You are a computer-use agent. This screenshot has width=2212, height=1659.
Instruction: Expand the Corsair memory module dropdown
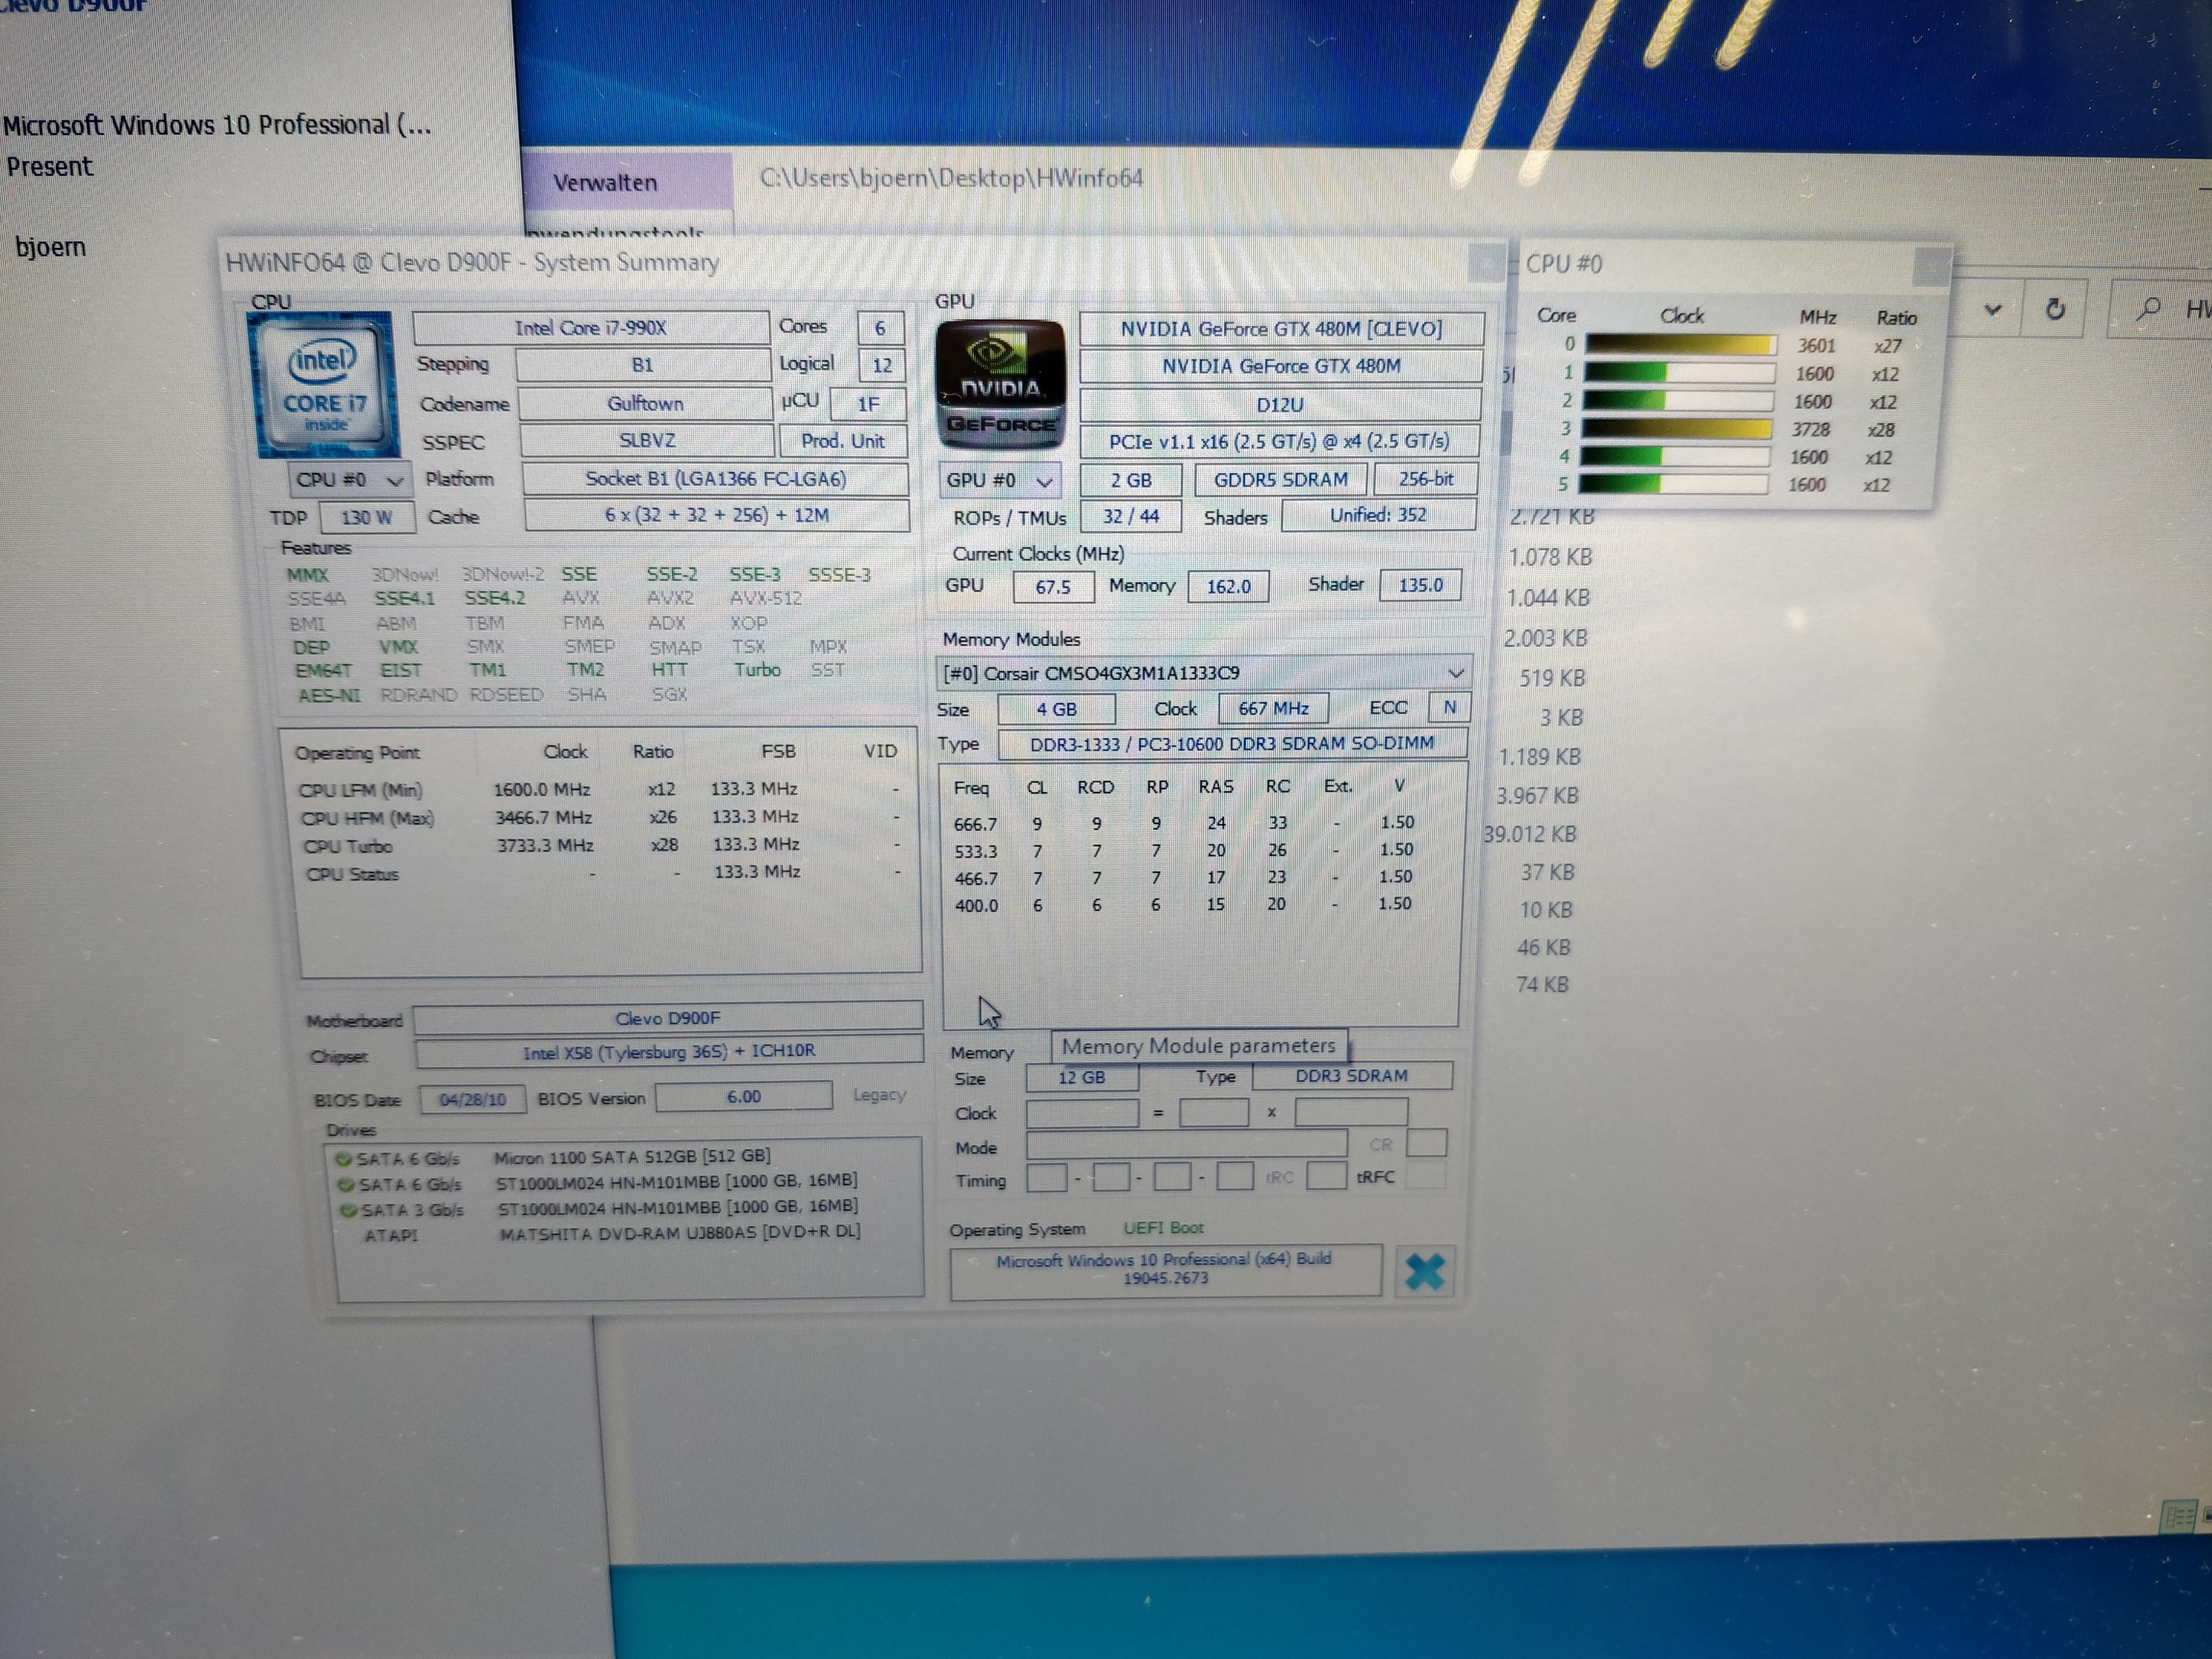tap(1455, 673)
